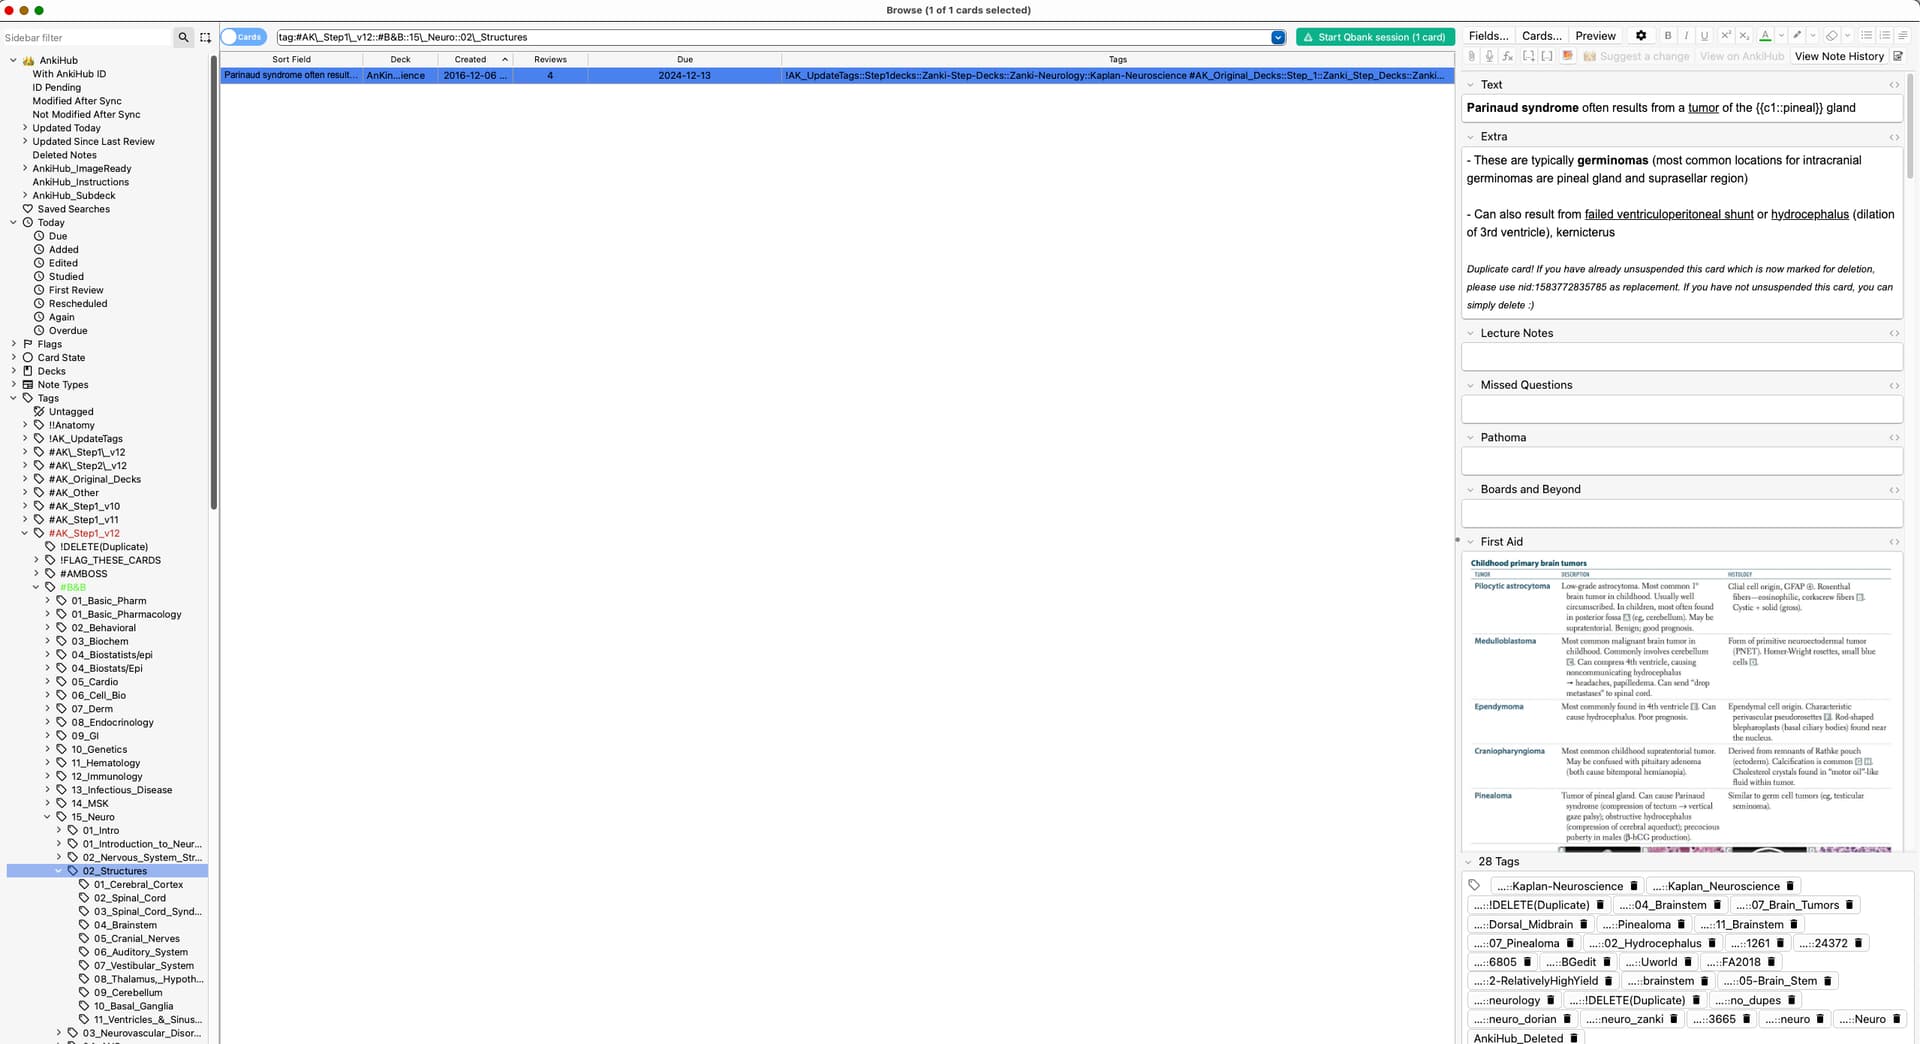This screenshot has width=1920, height=1044.
Task: Apply bold formatting in editor toolbar
Action: click(1667, 36)
